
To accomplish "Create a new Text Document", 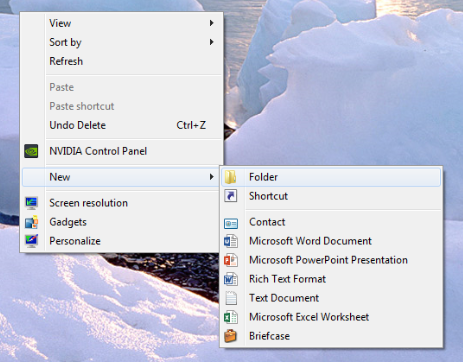I will point(331,298).
